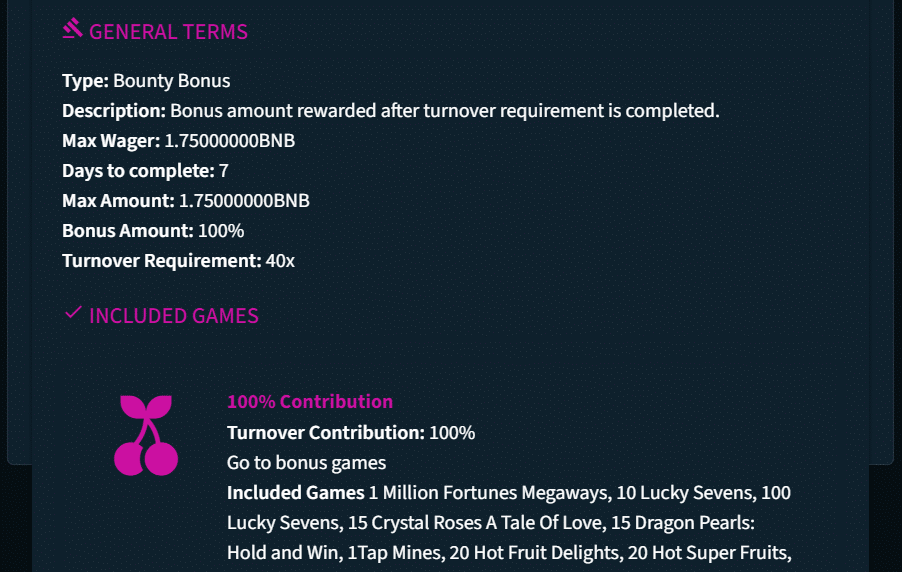Screen dimensions: 902x572
Task: Click the pink 100% Contribution heading
Action: click(310, 402)
